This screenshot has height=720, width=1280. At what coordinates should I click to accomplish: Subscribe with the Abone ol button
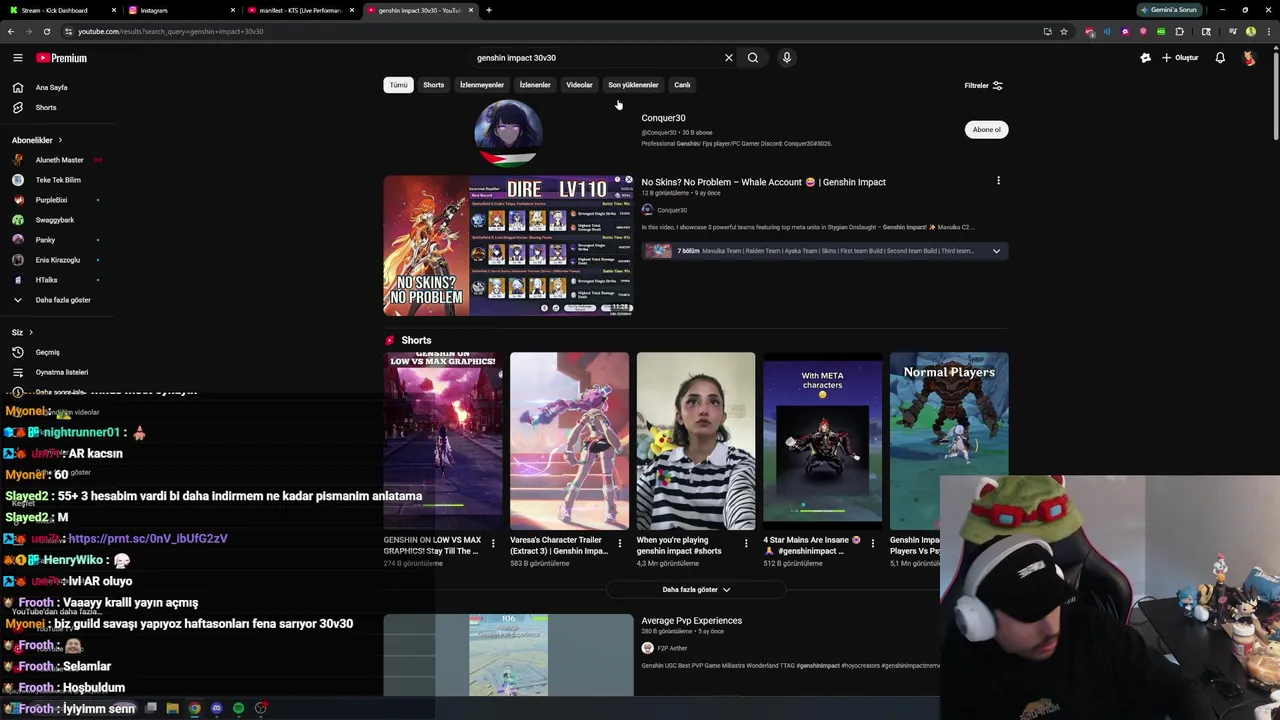[x=987, y=130]
